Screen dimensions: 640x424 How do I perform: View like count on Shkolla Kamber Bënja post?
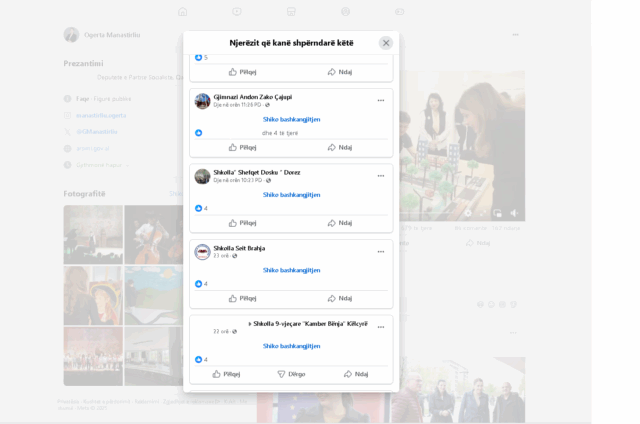tap(201, 360)
